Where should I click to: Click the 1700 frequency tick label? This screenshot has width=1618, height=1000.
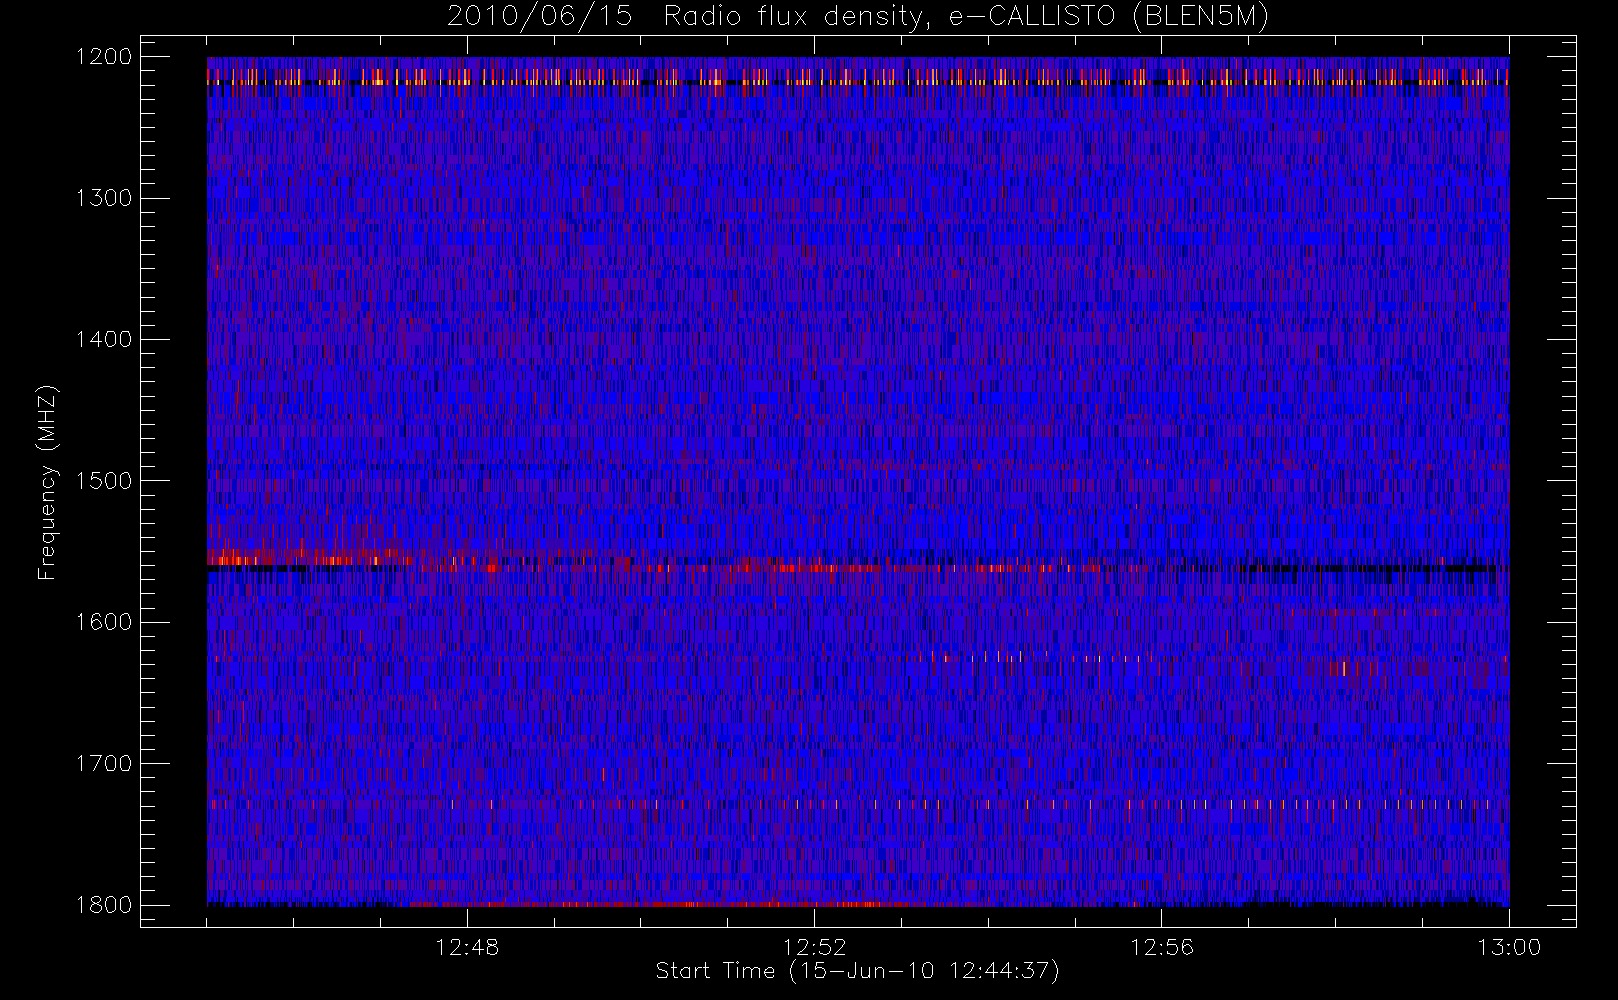[x=104, y=763]
